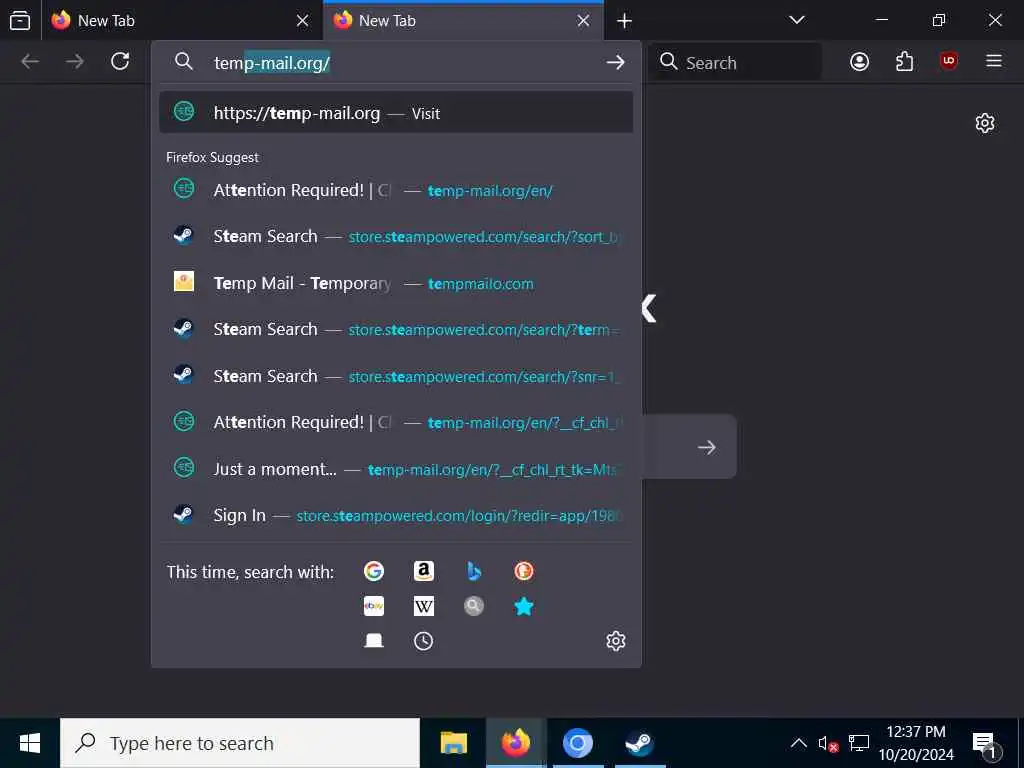Open Temp Mail tempmailo.com suggestion
Viewport: 1024px width, 768px height.
coord(396,283)
